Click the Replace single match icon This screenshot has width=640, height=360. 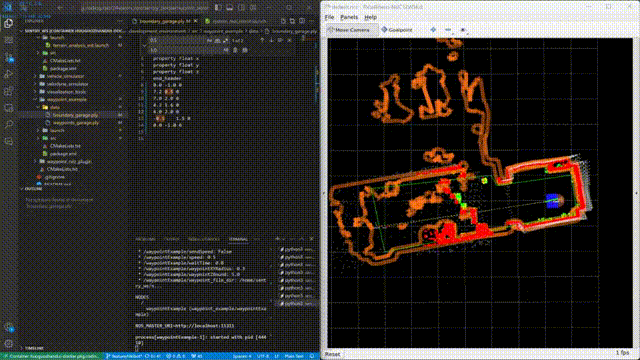click(x=235, y=50)
